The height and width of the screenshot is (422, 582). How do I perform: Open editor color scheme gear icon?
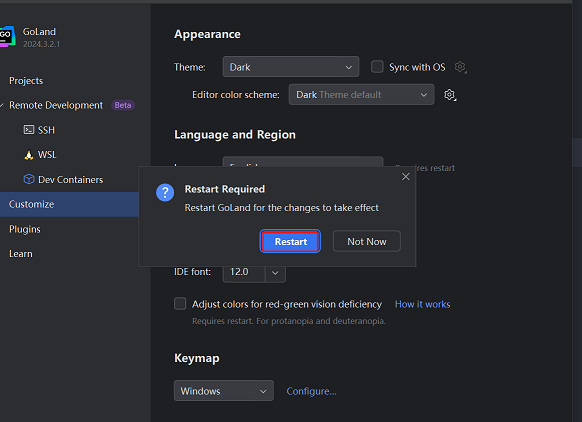[450, 95]
